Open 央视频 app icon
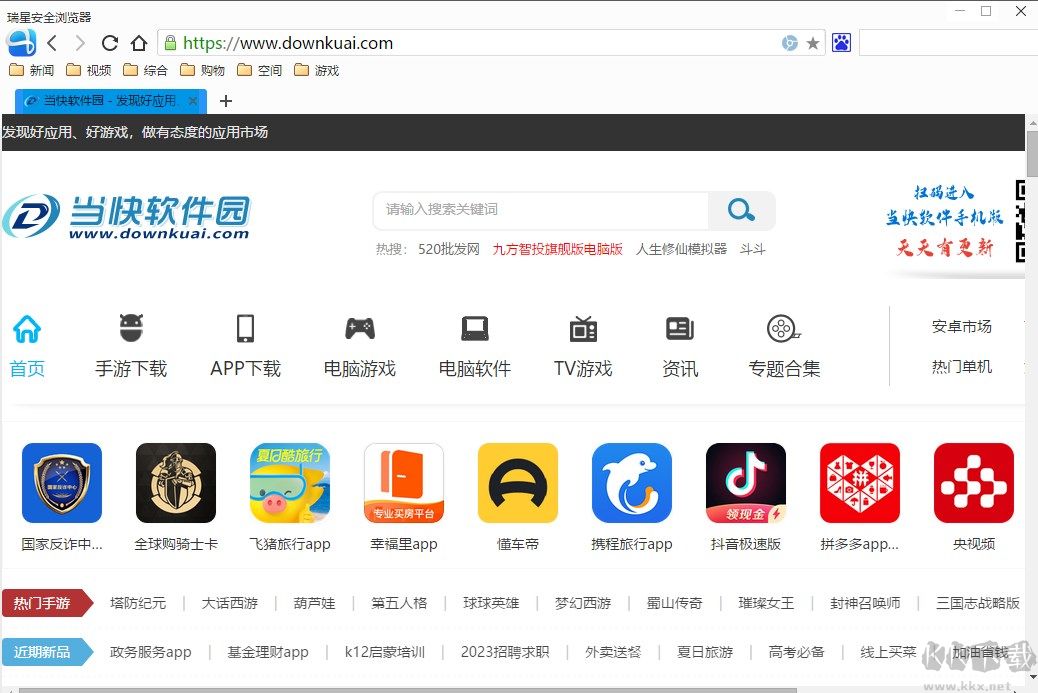Image resolution: width=1038 pixels, height=693 pixels. (974, 483)
